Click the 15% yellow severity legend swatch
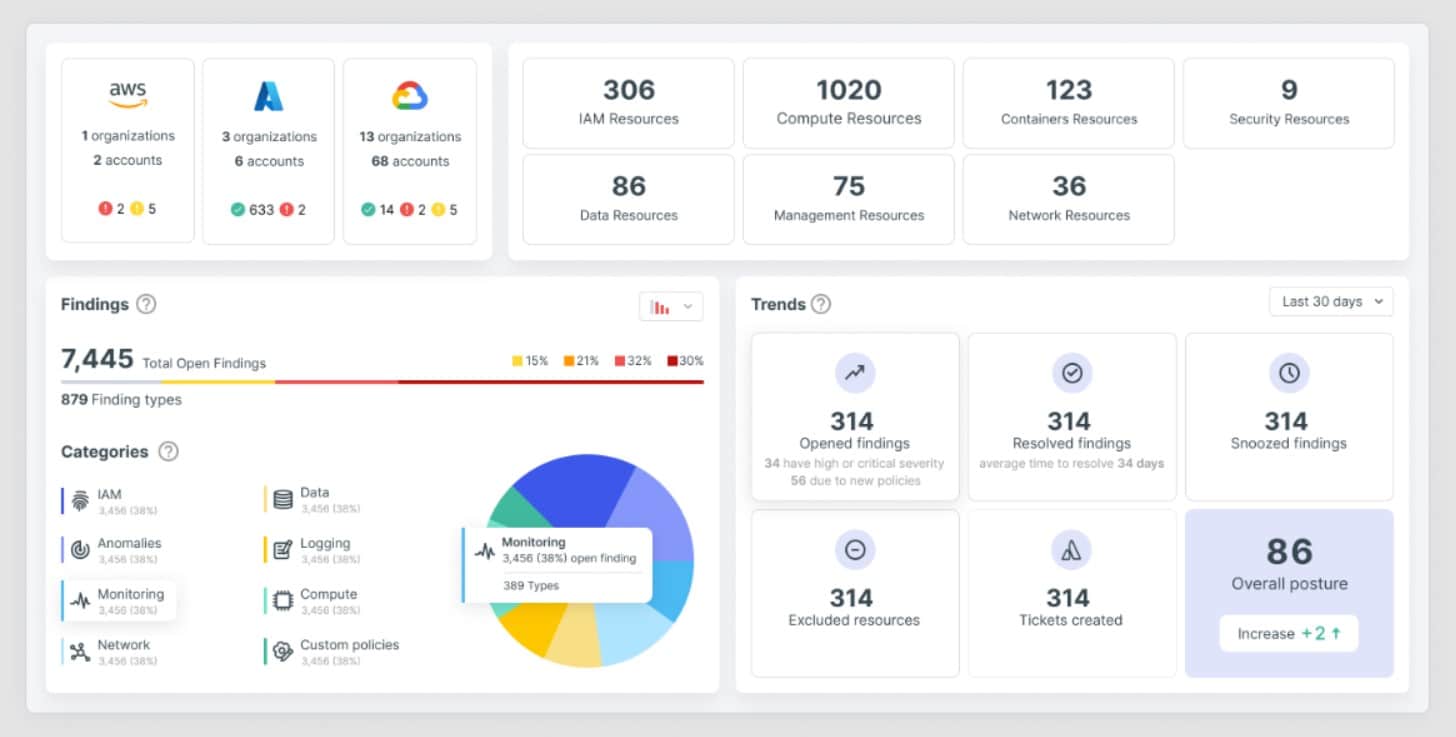The image size is (1456, 737). click(517, 361)
